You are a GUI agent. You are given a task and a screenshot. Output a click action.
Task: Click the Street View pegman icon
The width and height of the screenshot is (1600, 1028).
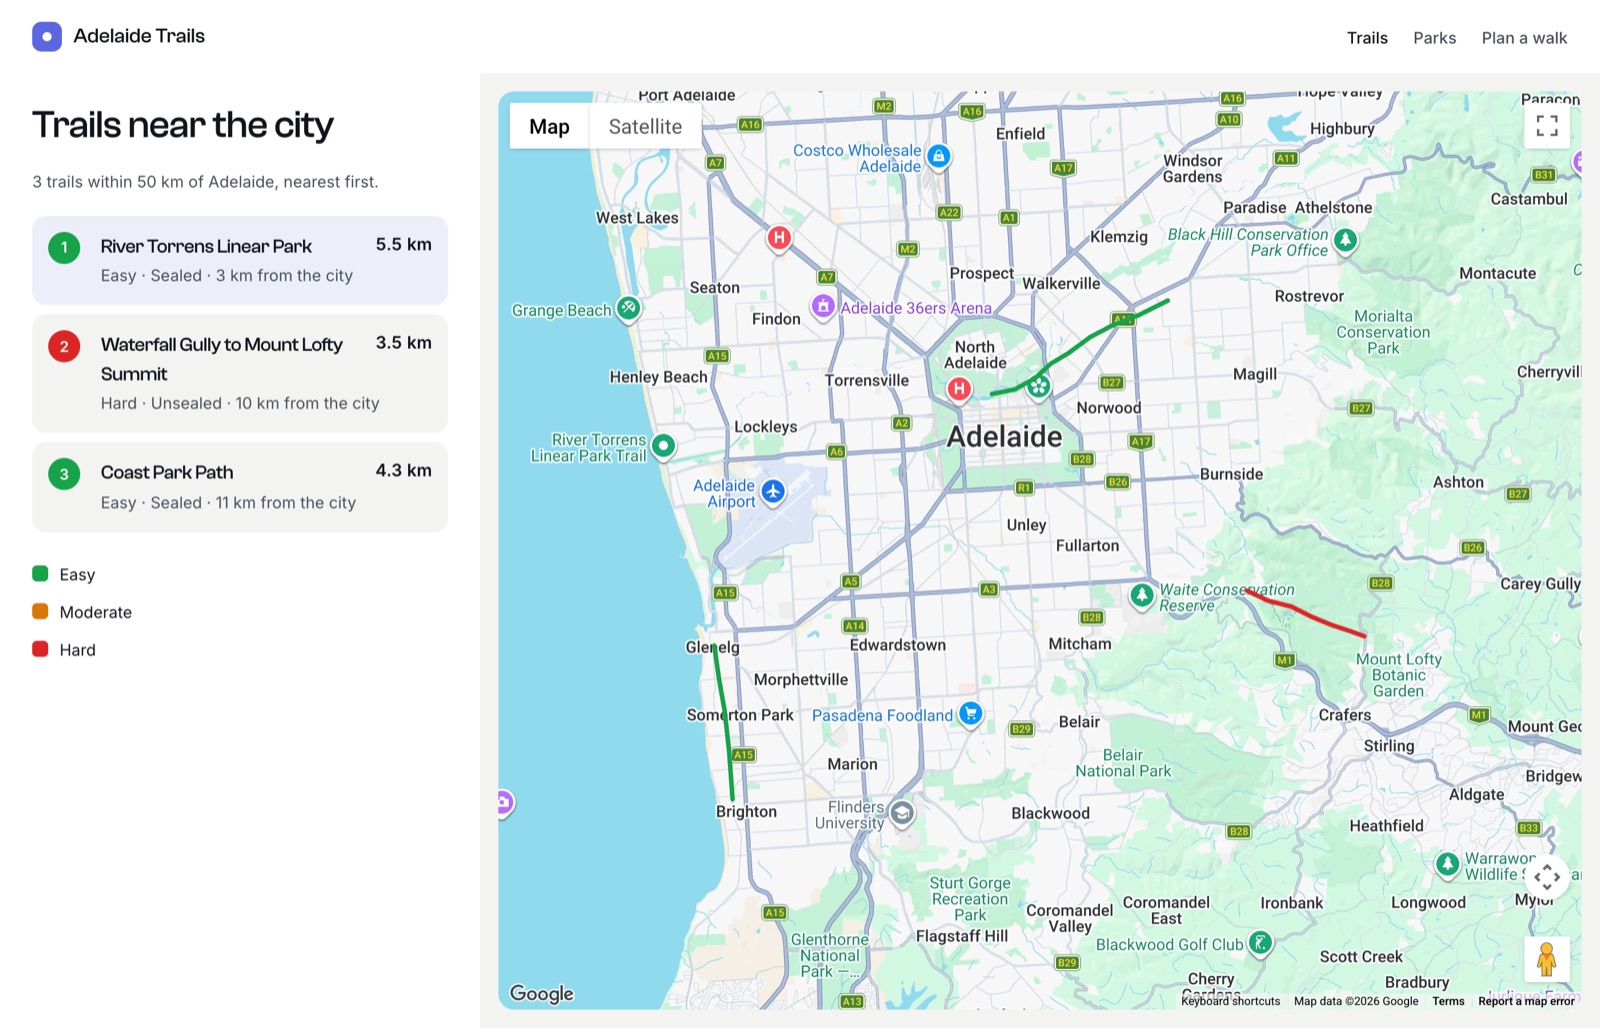1547,959
